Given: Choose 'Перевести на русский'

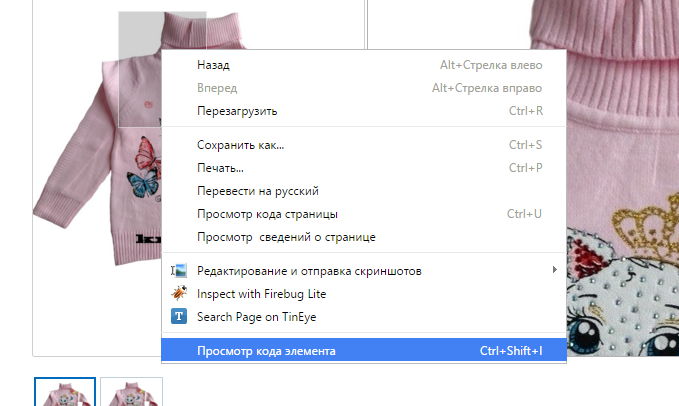Looking at the screenshot, I should [x=258, y=191].
